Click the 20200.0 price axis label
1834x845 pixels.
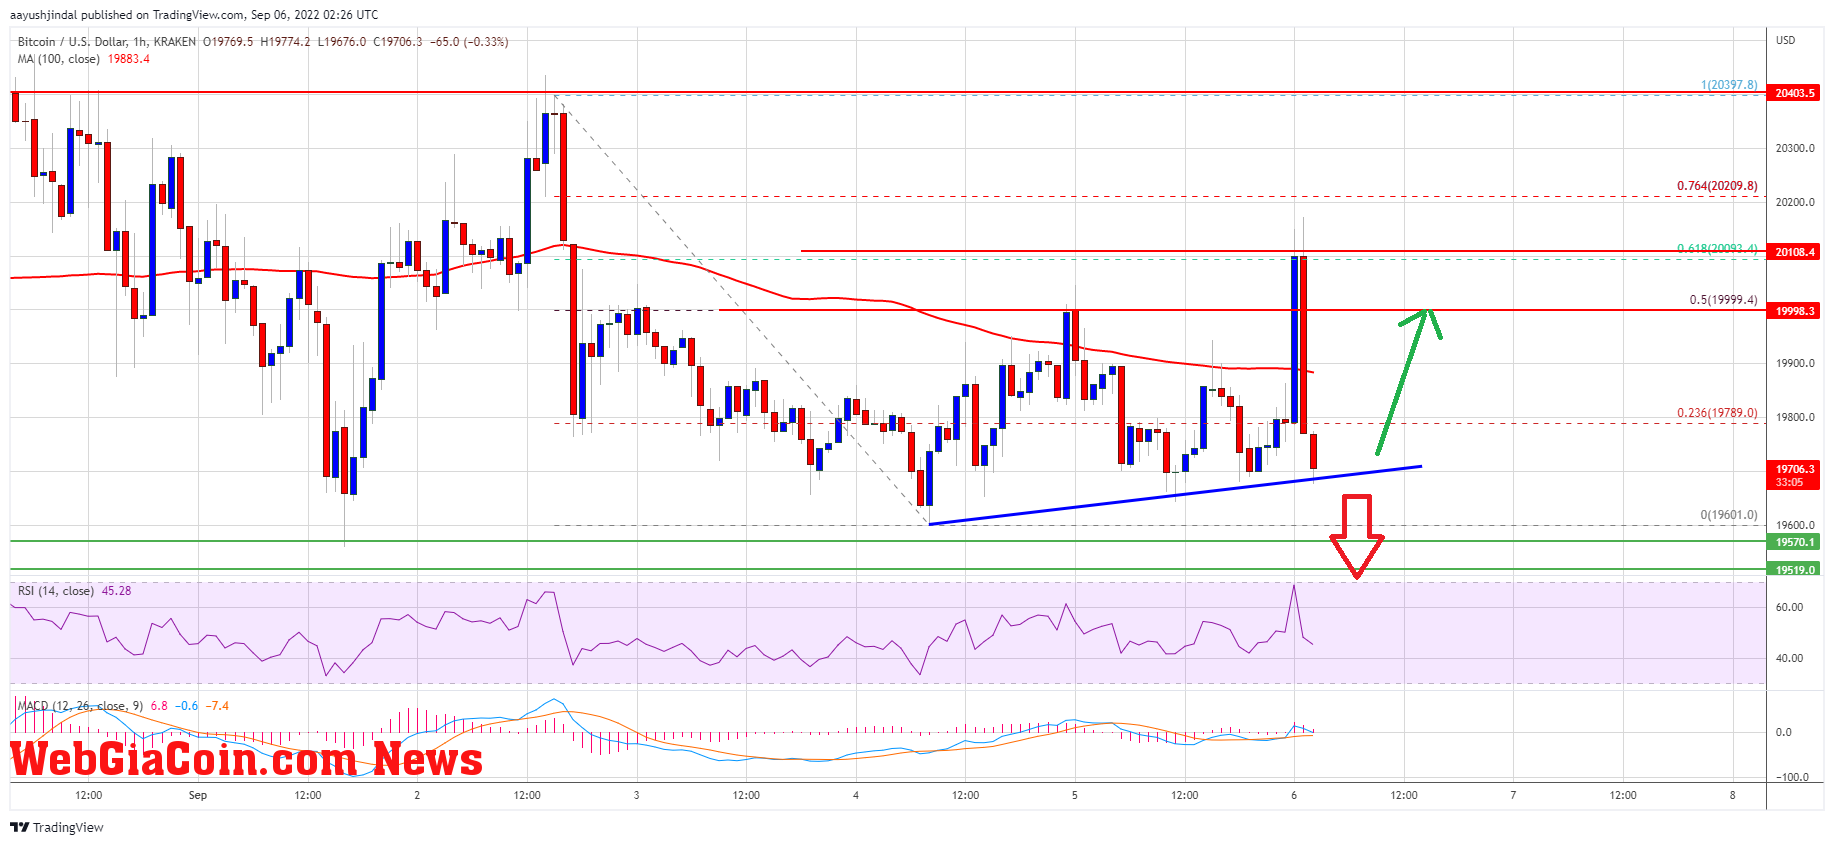coord(1794,202)
